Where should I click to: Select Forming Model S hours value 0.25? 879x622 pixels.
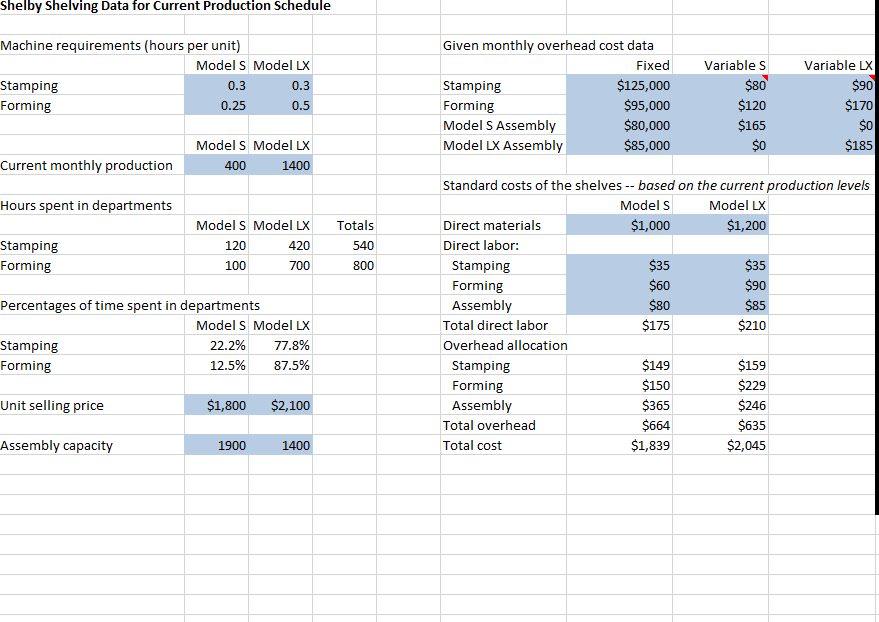[x=216, y=105]
